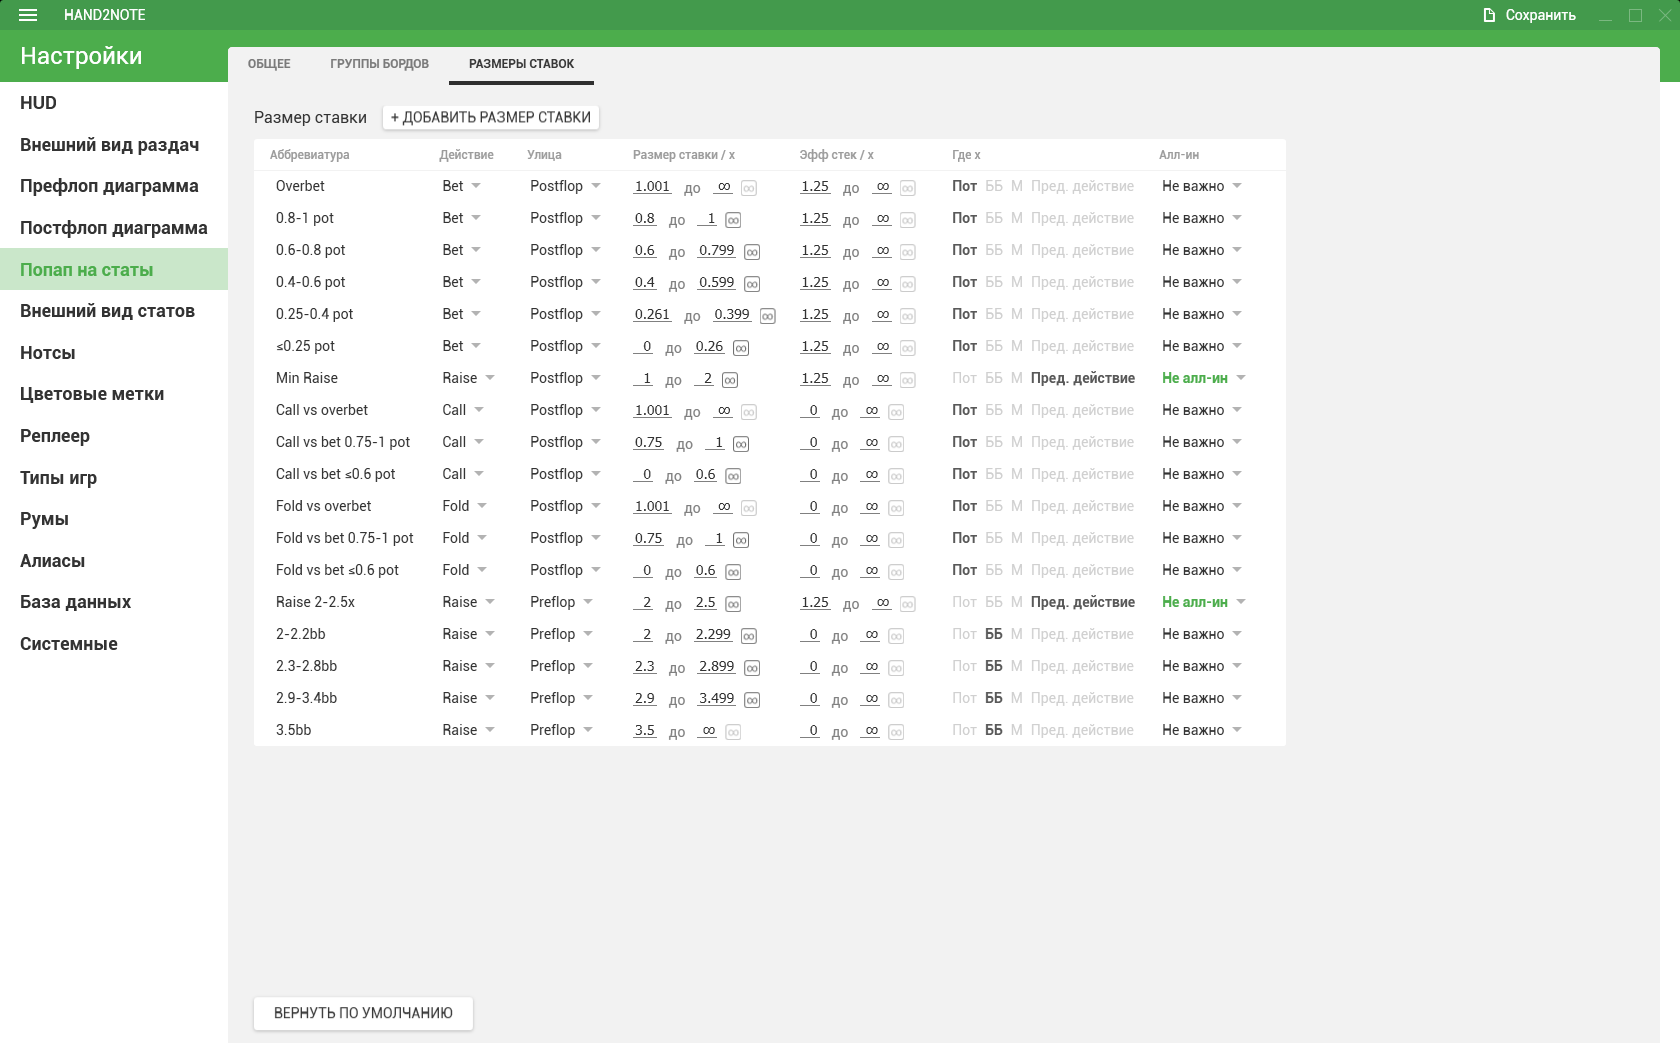Toggle eff stack infinity icon in 2.9-3.4bb row
The width and height of the screenshot is (1680, 1043).
[x=896, y=700]
